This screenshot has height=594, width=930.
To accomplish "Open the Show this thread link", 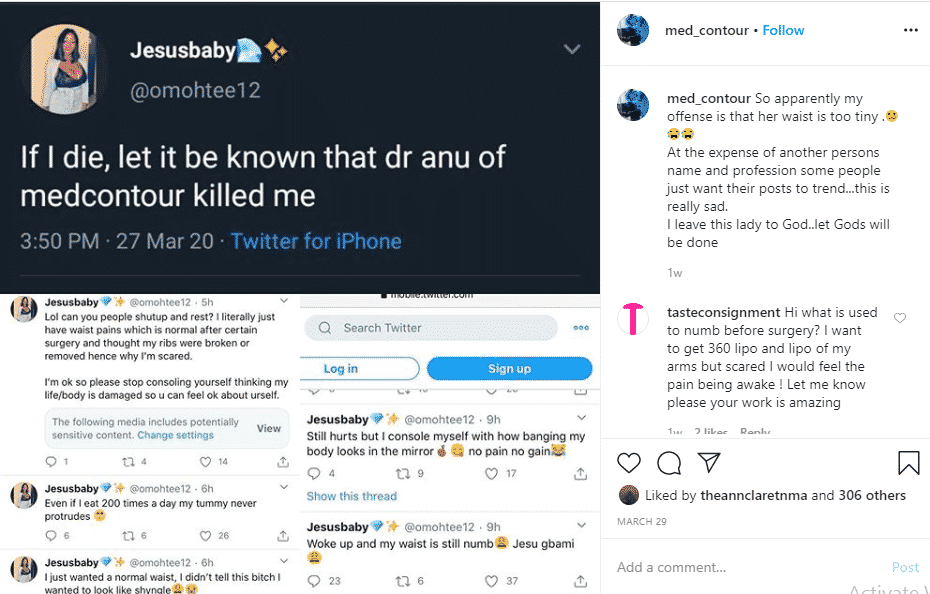I will (x=351, y=496).
